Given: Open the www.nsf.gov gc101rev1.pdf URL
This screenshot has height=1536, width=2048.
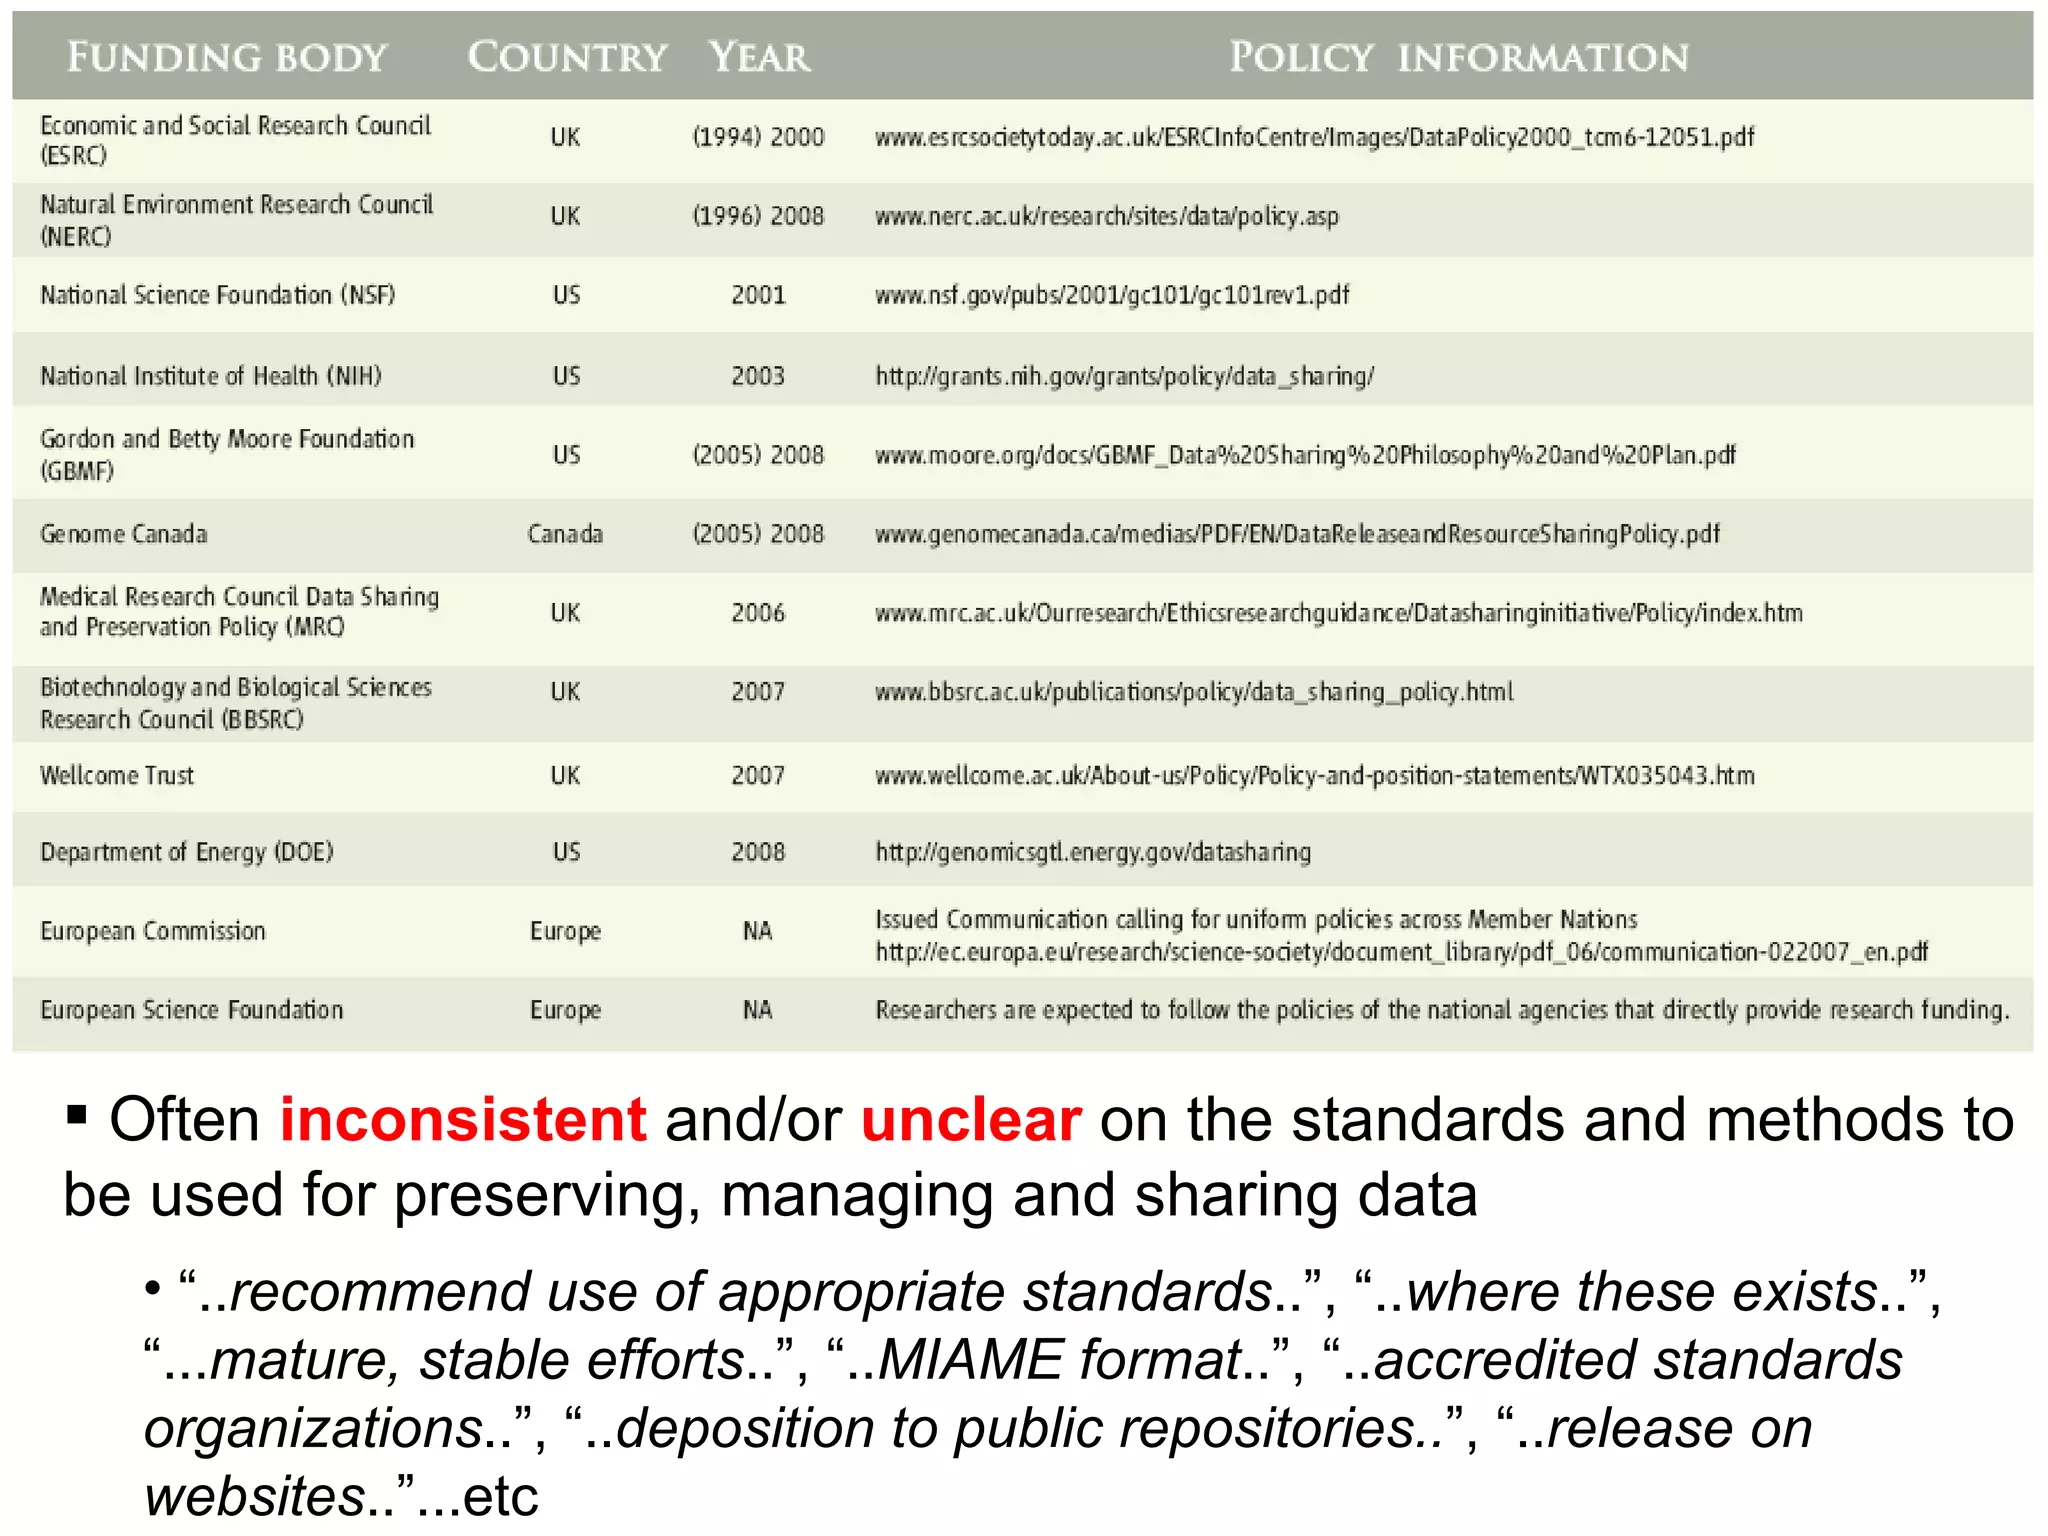Looking at the screenshot, I should coord(1112,295).
